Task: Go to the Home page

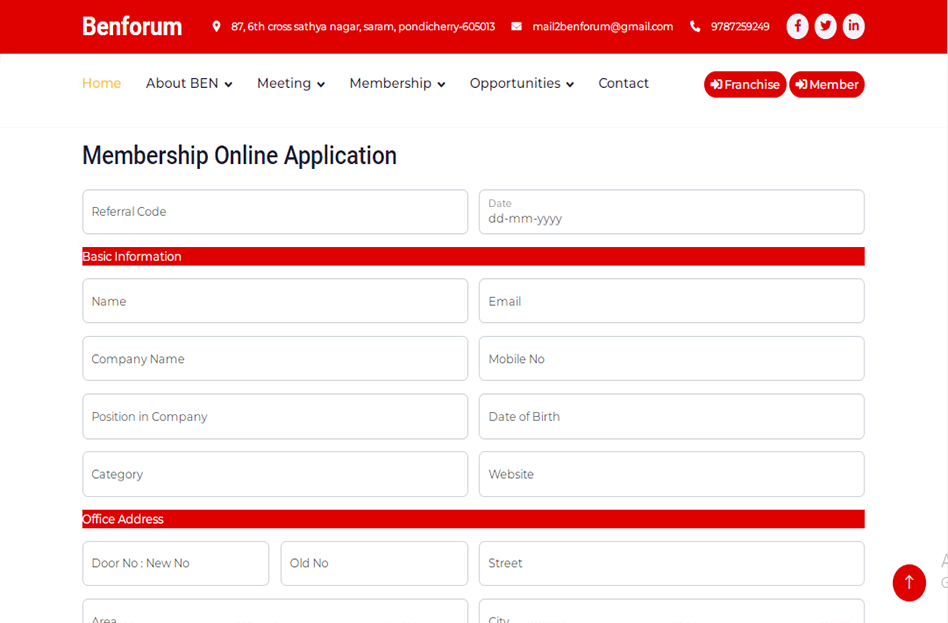Action: pos(102,83)
